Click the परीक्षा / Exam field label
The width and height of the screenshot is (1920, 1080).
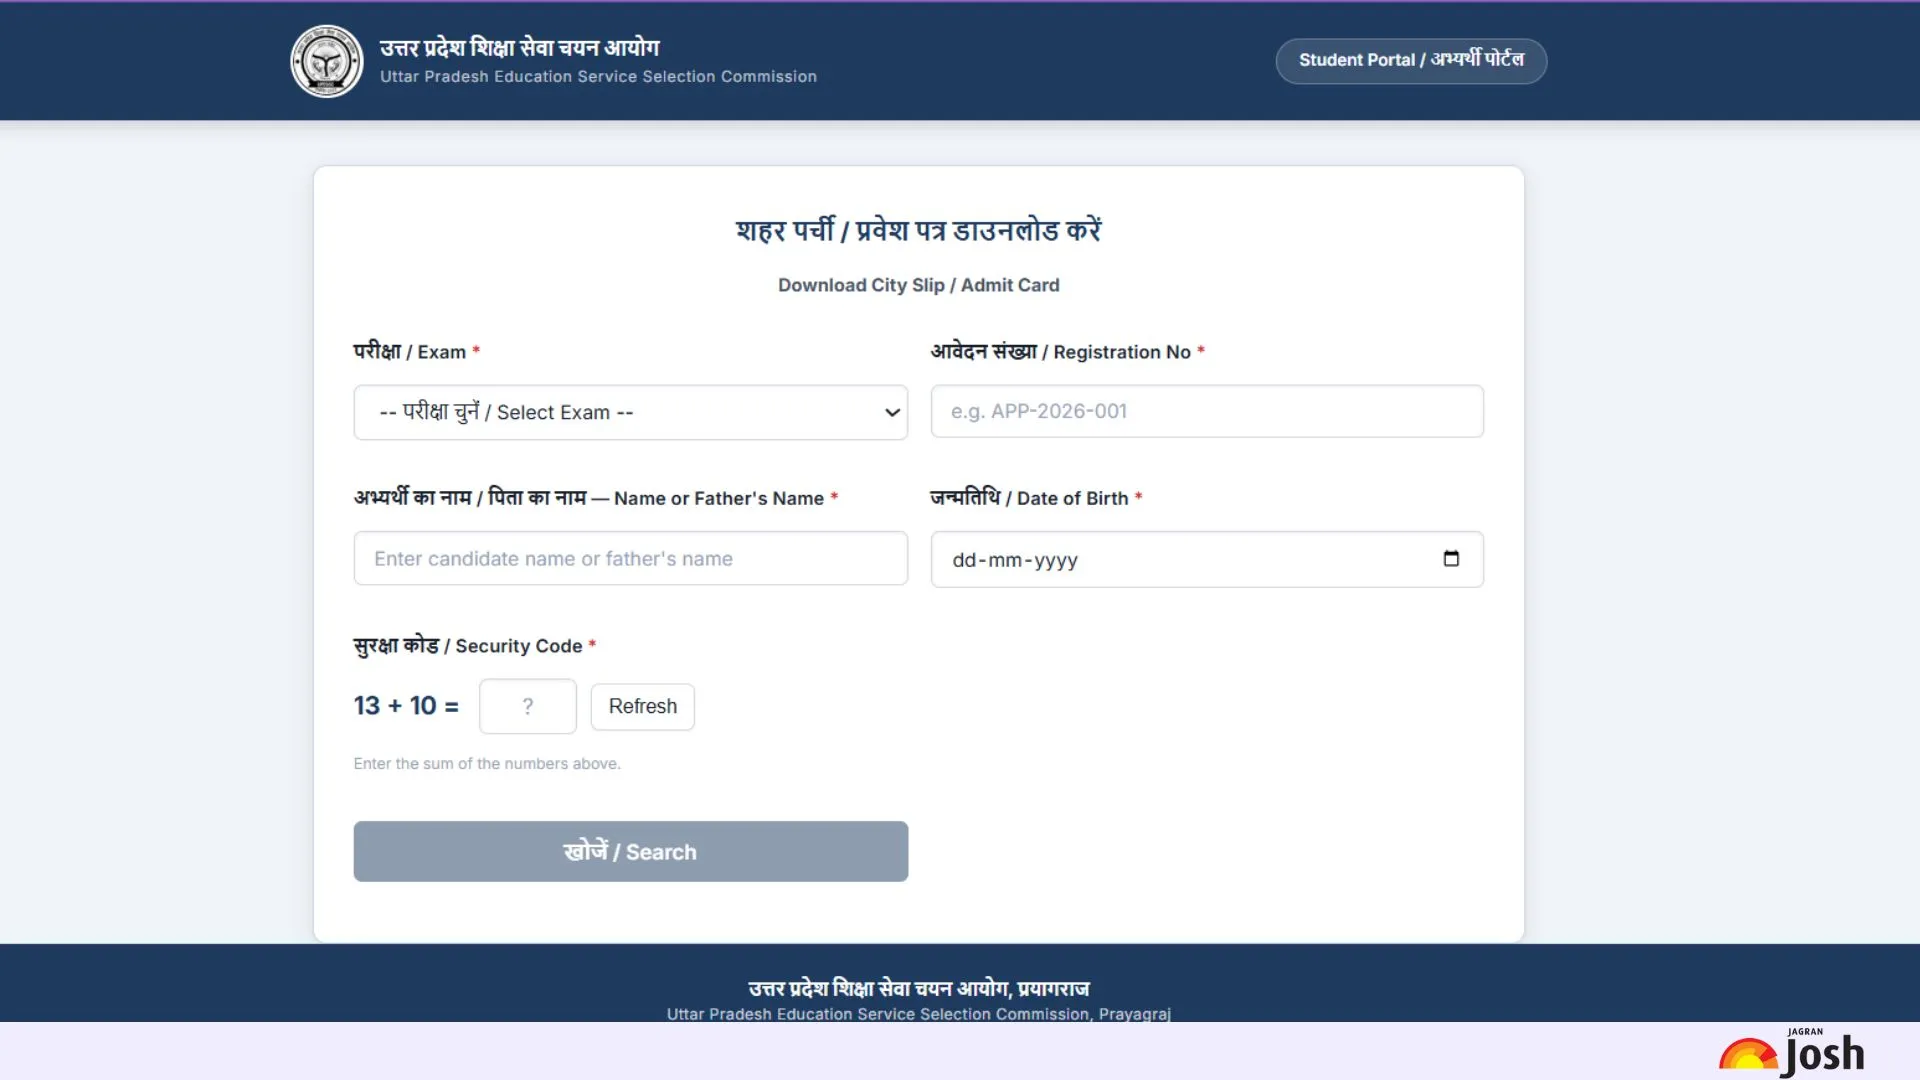coord(410,352)
